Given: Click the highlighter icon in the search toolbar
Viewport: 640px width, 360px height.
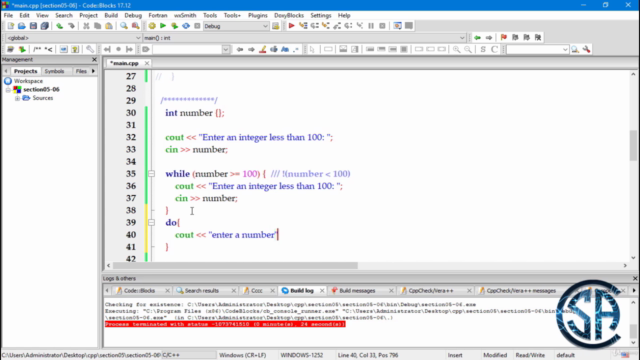Looking at the screenshot, I should point(262,49).
